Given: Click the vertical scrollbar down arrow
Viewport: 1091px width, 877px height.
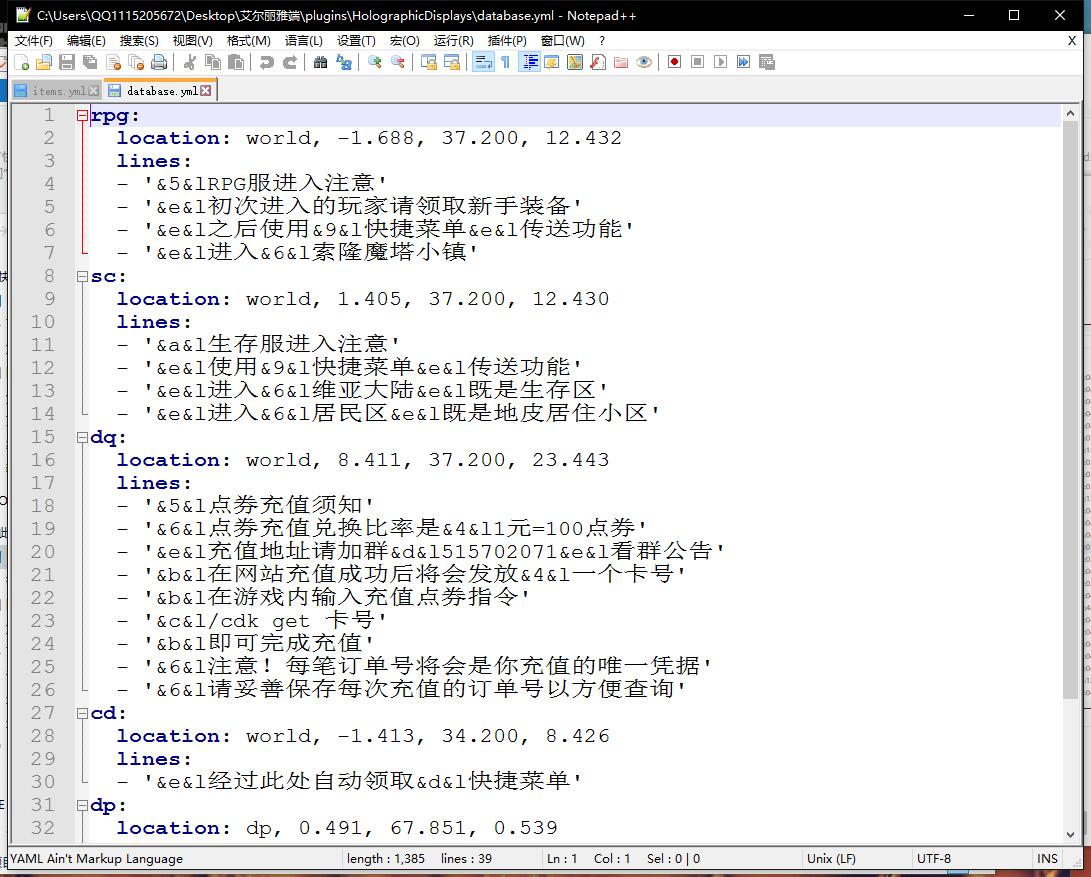Looking at the screenshot, I should 1070,834.
